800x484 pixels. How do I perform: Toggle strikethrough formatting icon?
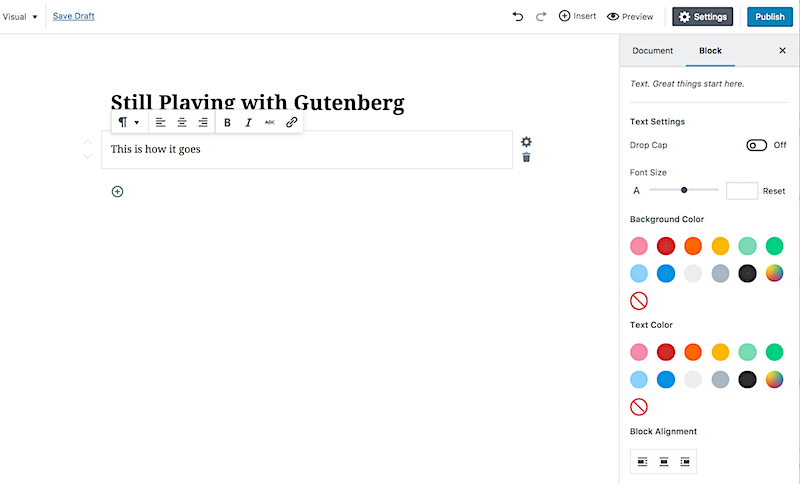(x=270, y=122)
